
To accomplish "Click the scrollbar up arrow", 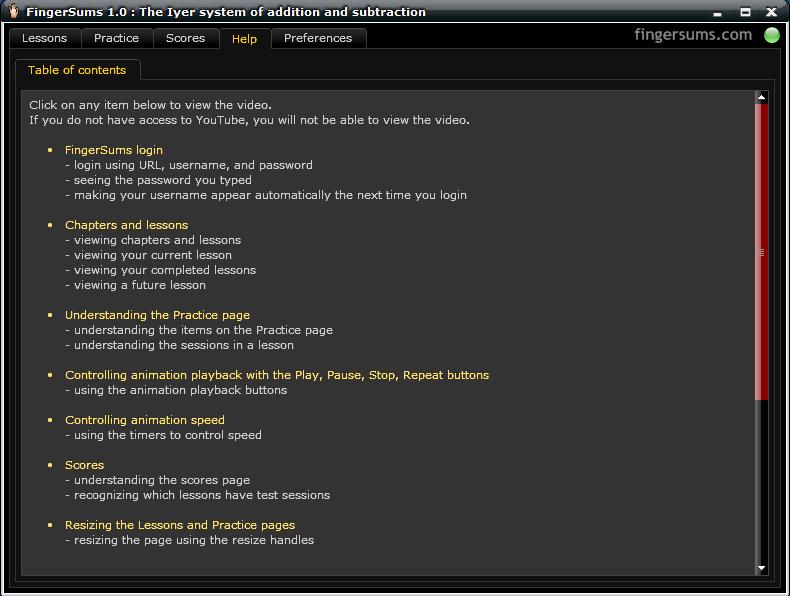I will pos(761,98).
